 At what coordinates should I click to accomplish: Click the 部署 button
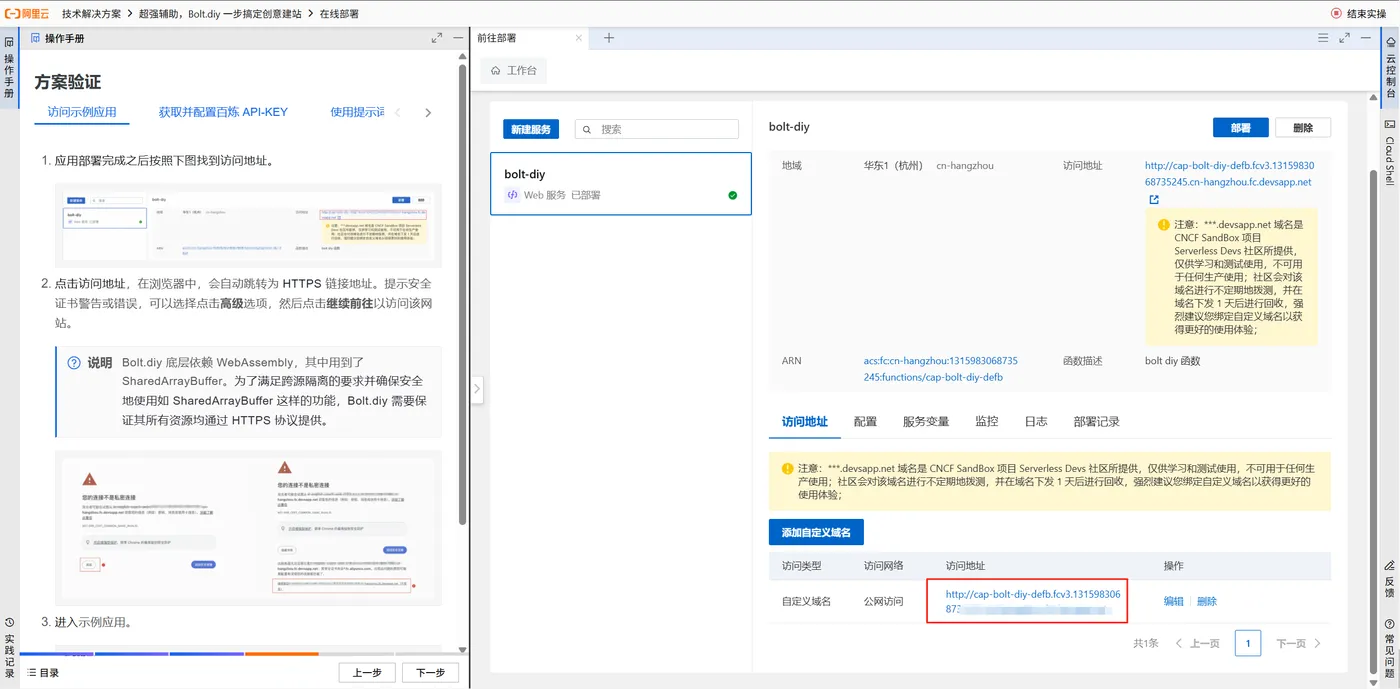1240,128
